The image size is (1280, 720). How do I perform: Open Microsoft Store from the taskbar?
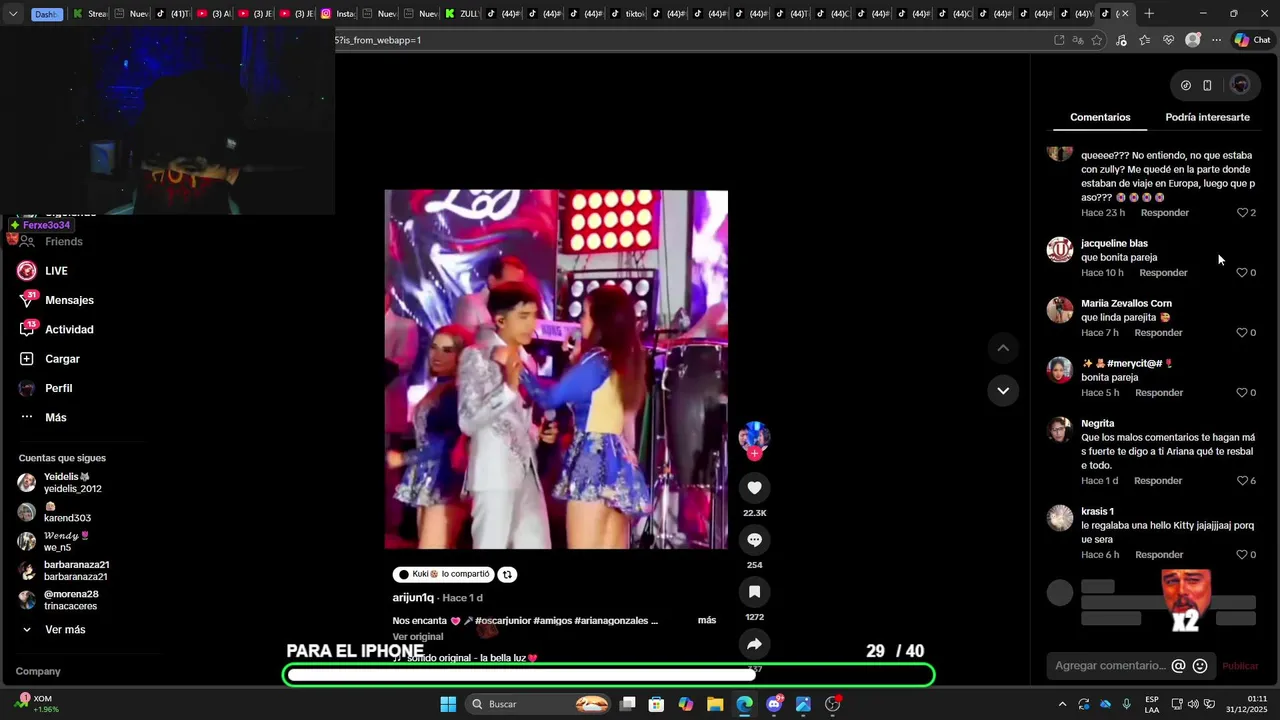click(x=656, y=704)
